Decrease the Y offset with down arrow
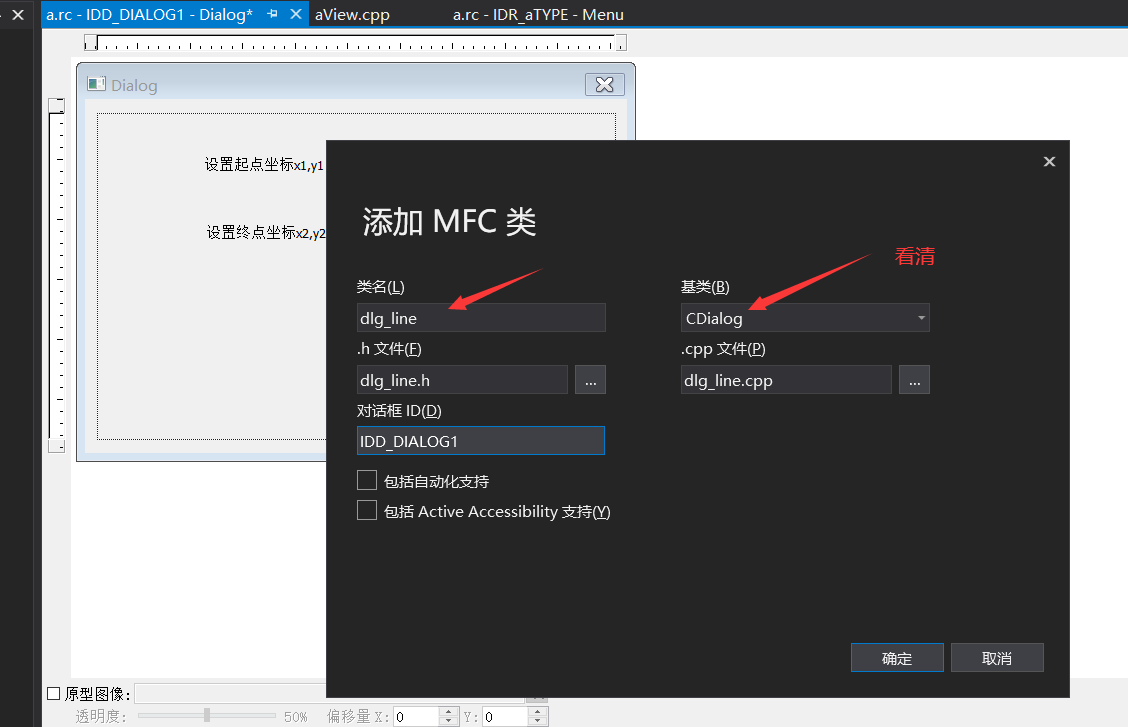Screen dimensions: 1128x727 tap(538, 721)
